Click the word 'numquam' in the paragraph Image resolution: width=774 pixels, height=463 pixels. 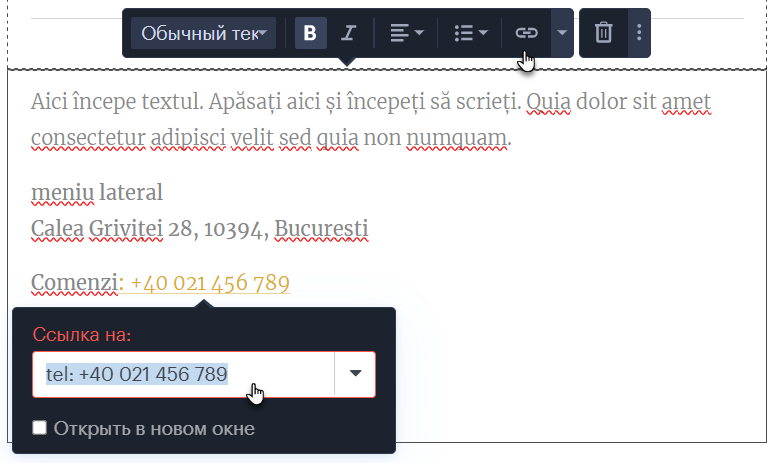[x=456, y=138]
